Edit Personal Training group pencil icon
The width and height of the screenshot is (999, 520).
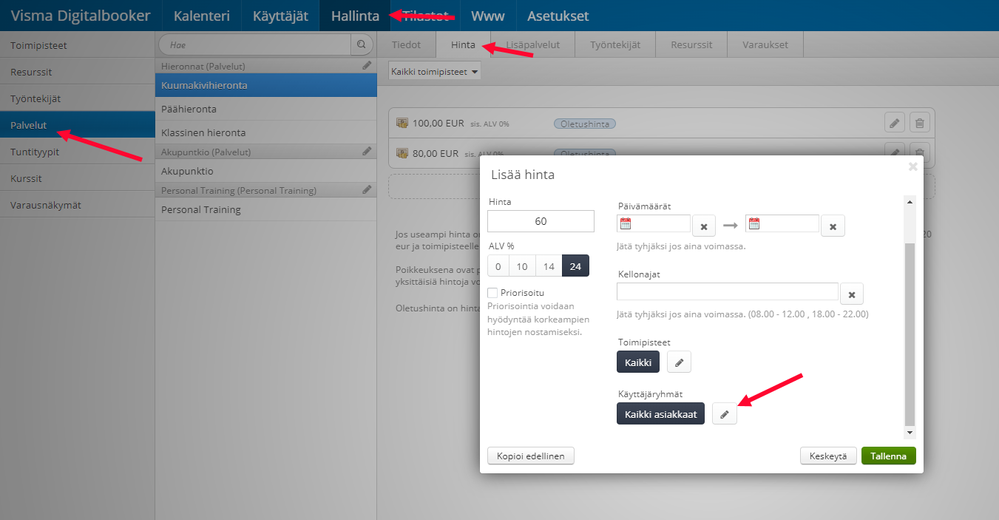(367, 190)
